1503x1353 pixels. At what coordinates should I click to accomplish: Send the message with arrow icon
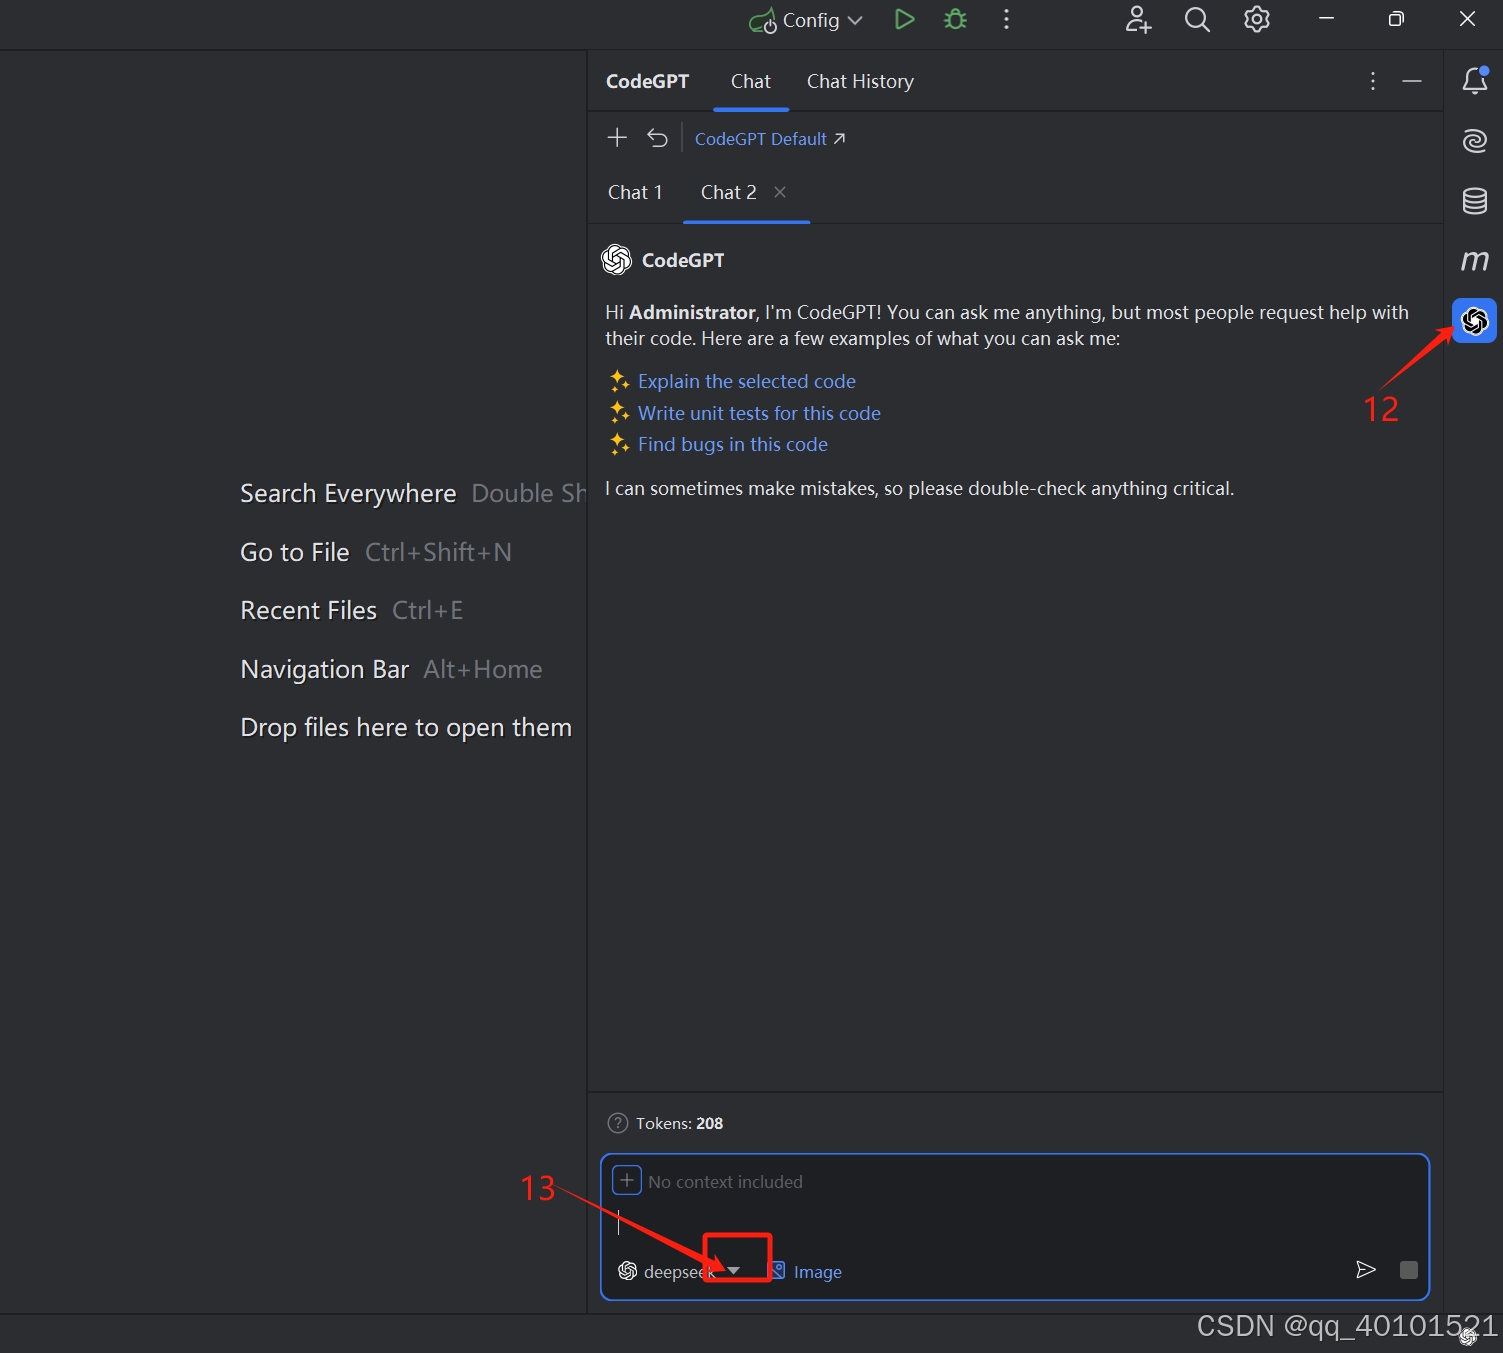(1365, 1270)
